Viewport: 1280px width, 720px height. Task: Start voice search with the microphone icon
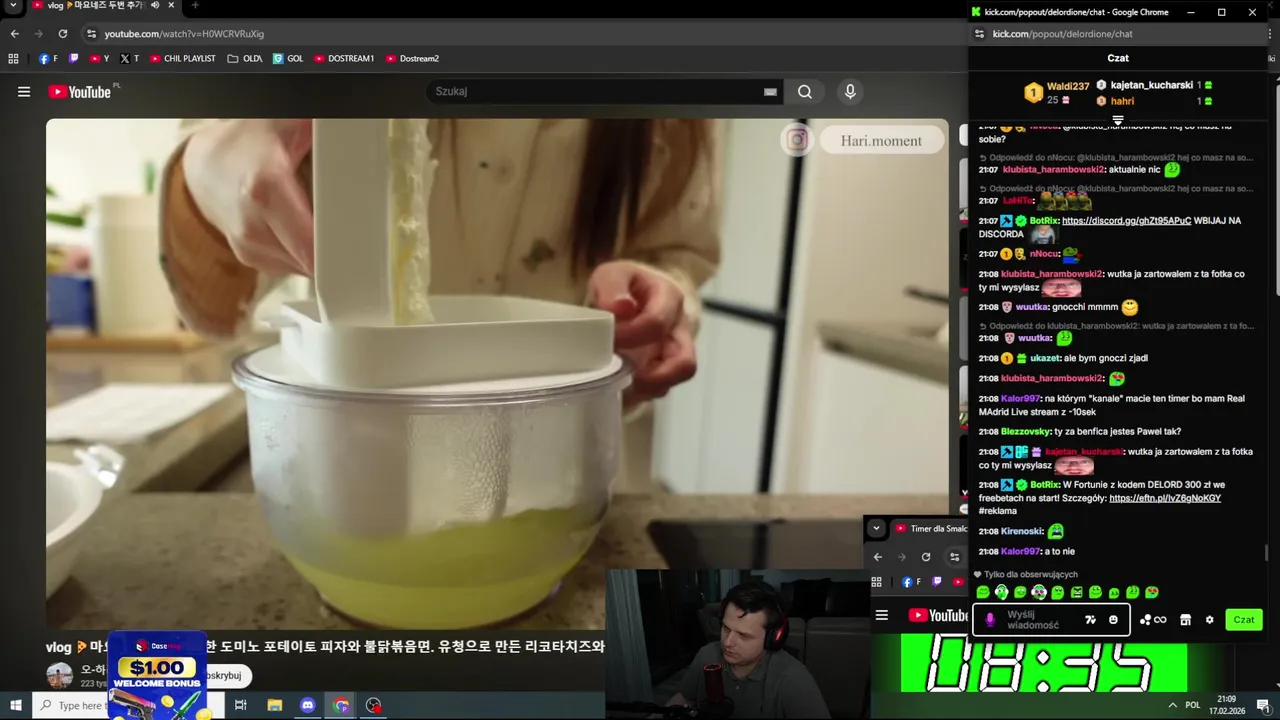point(850,92)
